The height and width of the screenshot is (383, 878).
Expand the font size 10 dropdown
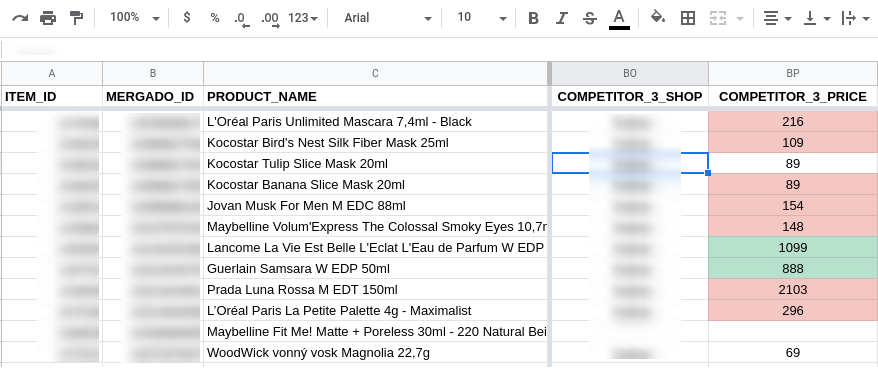coord(482,18)
